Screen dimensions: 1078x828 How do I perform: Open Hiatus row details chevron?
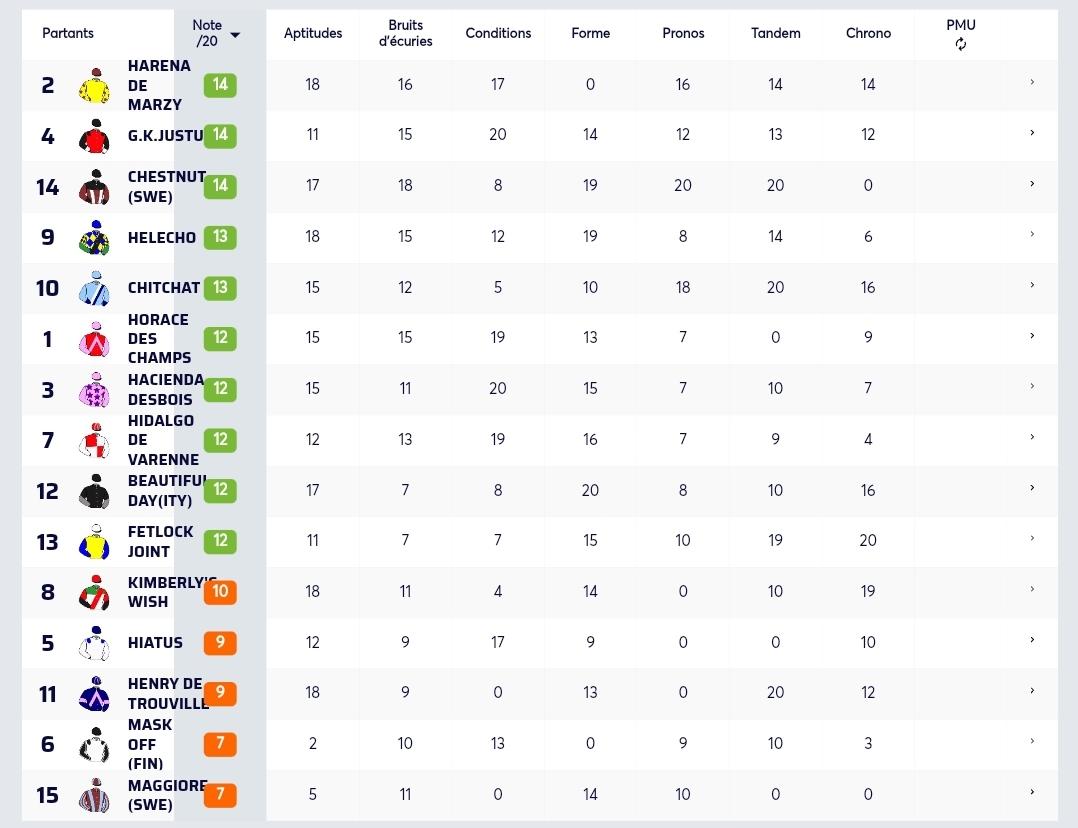click(x=1032, y=640)
